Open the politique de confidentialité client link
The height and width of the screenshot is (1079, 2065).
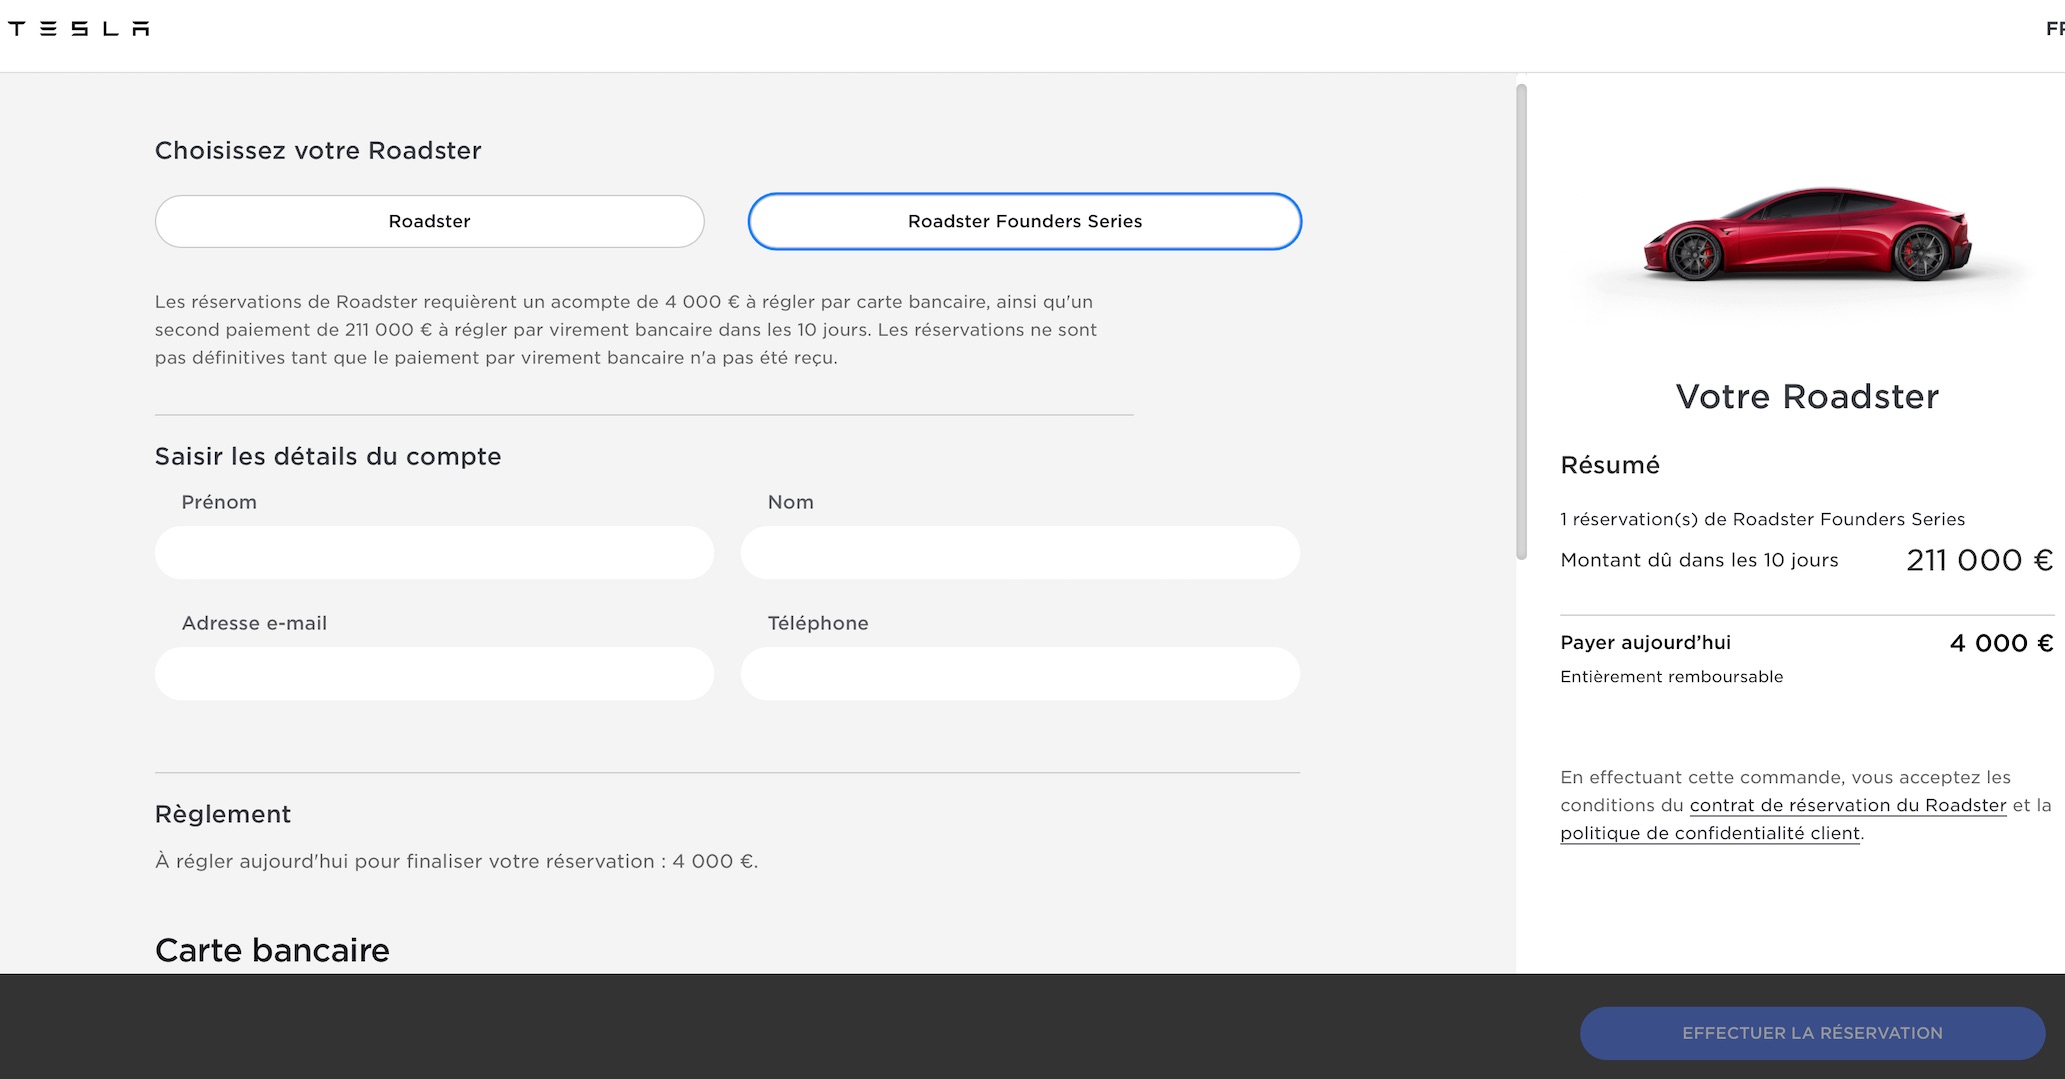pyautogui.click(x=1710, y=833)
